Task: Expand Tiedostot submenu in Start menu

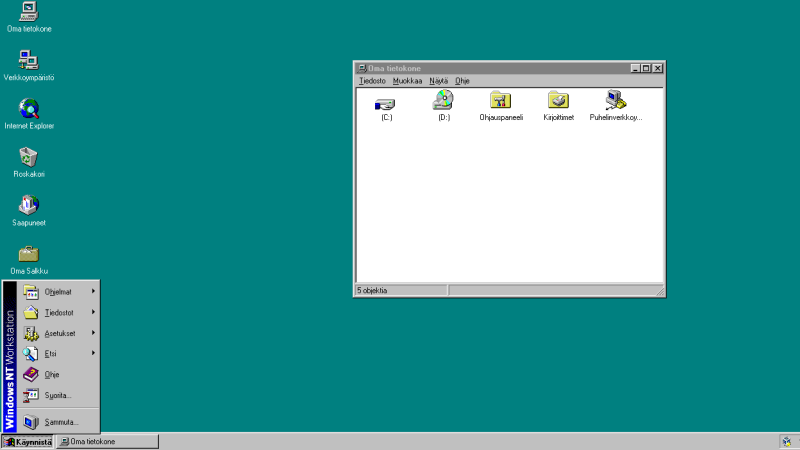Action: pos(59,312)
